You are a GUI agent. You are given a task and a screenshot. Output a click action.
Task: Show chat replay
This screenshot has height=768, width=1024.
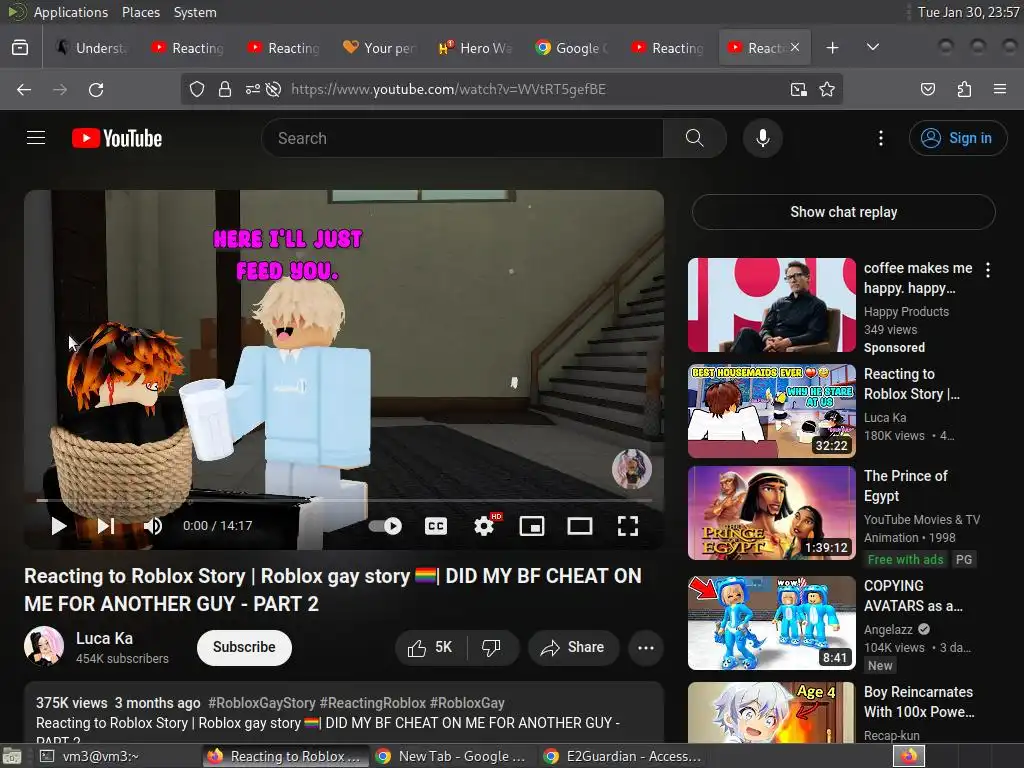pos(843,212)
